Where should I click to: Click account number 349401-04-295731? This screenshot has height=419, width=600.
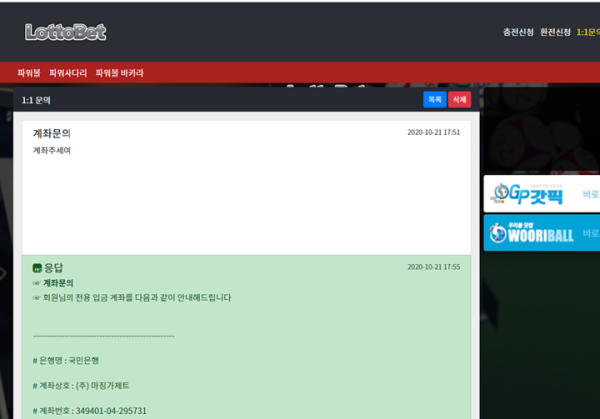(x=111, y=411)
